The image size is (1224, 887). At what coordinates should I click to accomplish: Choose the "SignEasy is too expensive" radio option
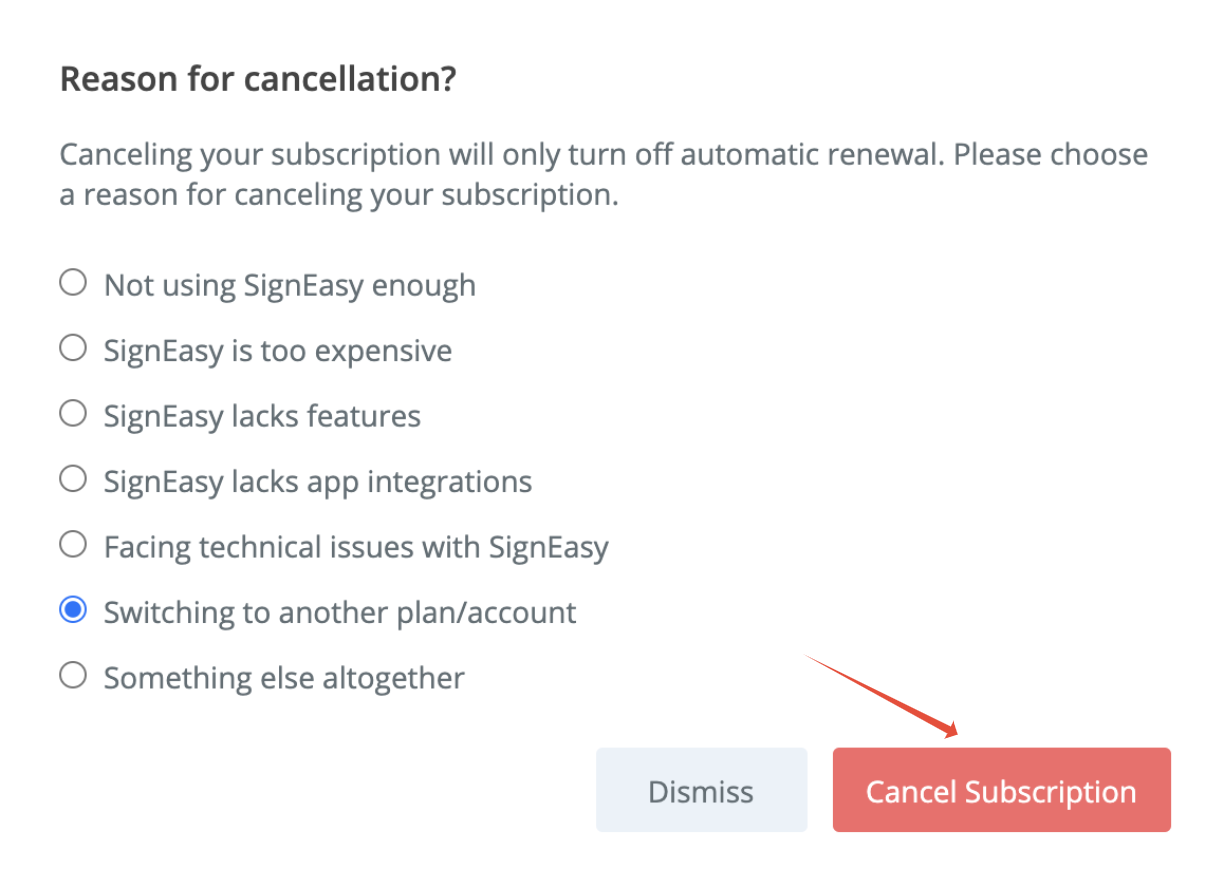point(73,348)
